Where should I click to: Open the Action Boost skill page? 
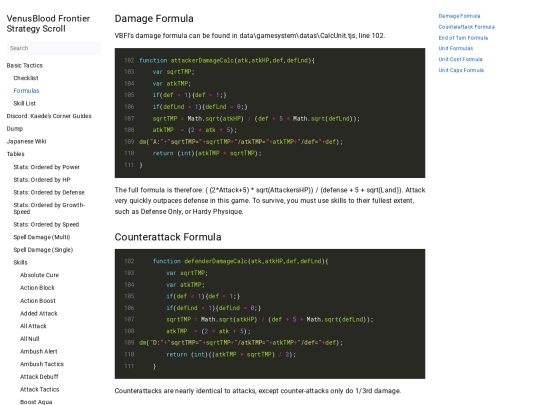(38, 301)
